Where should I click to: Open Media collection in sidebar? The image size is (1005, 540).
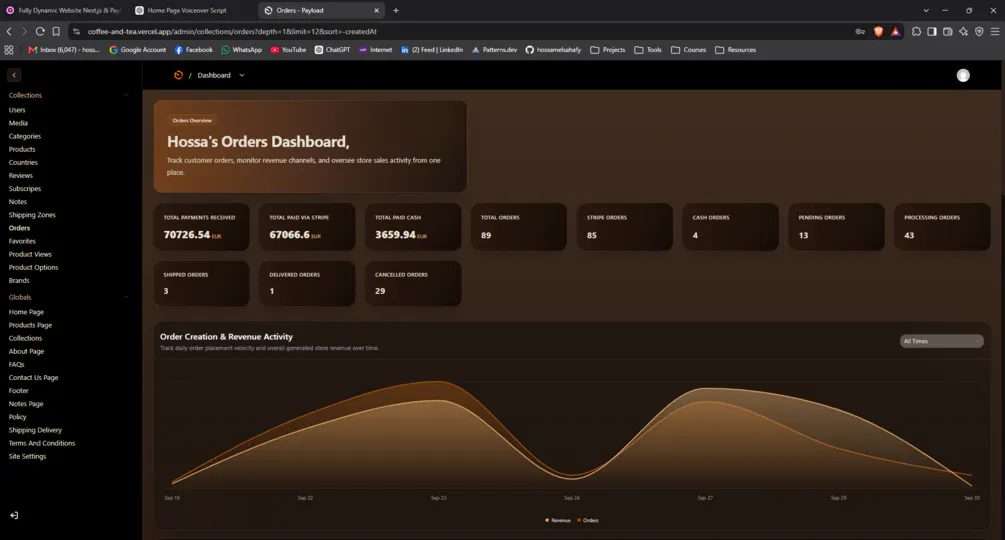coord(18,123)
